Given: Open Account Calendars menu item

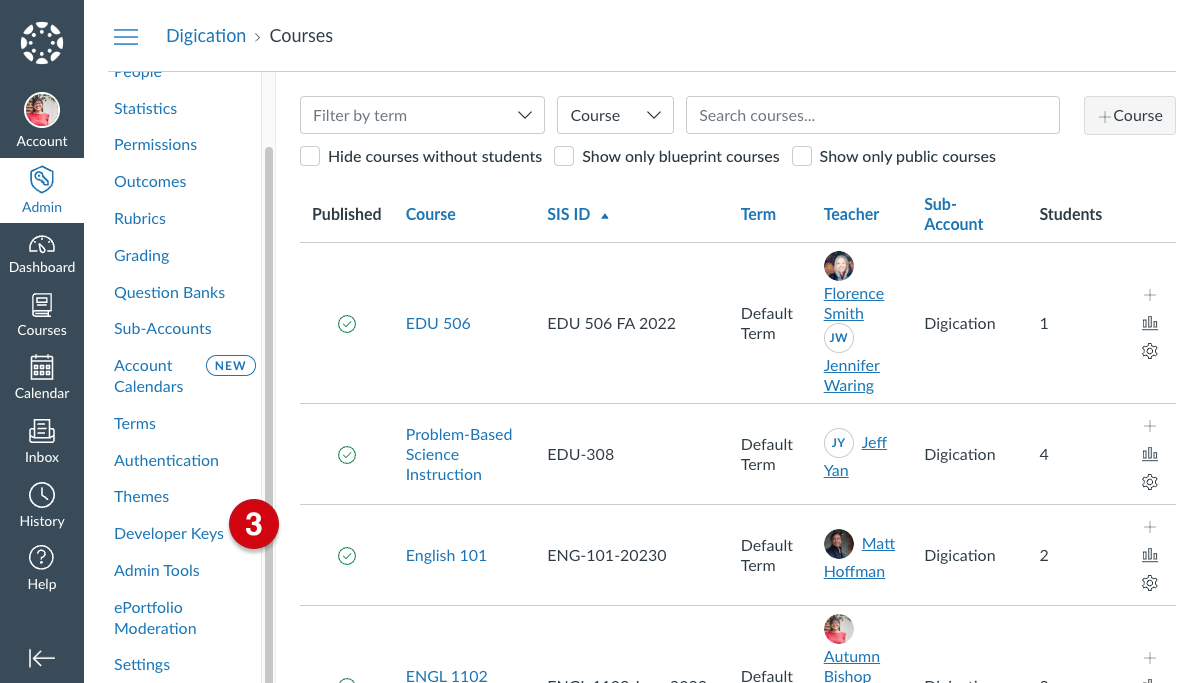Looking at the screenshot, I should (x=149, y=376).
